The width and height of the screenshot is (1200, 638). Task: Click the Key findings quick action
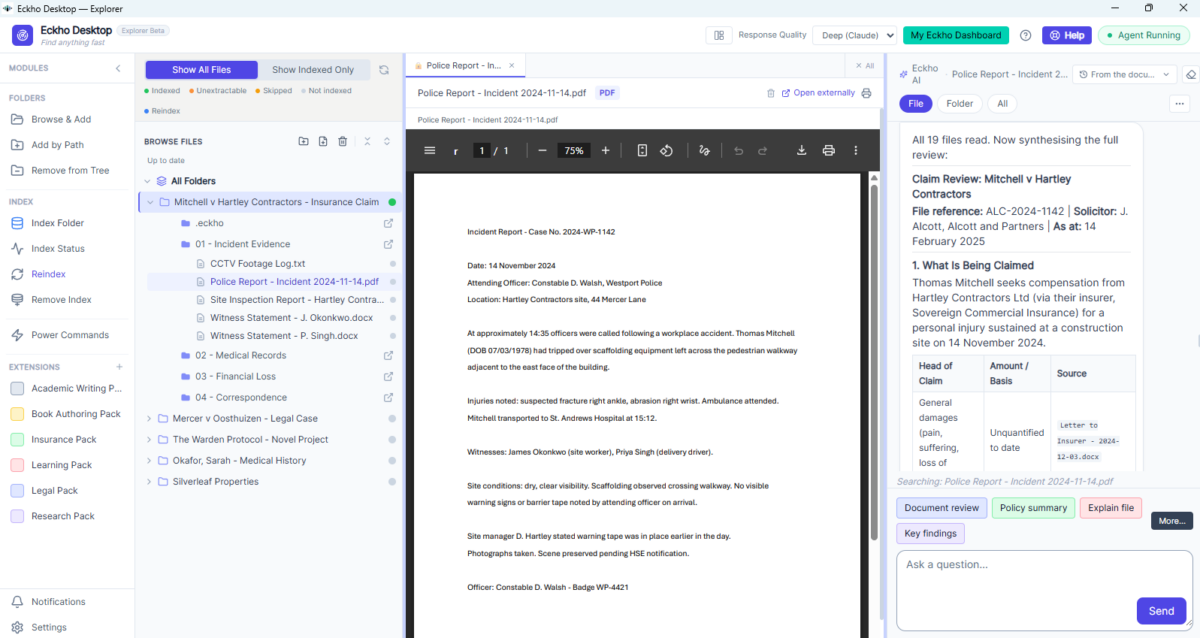[x=931, y=534]
